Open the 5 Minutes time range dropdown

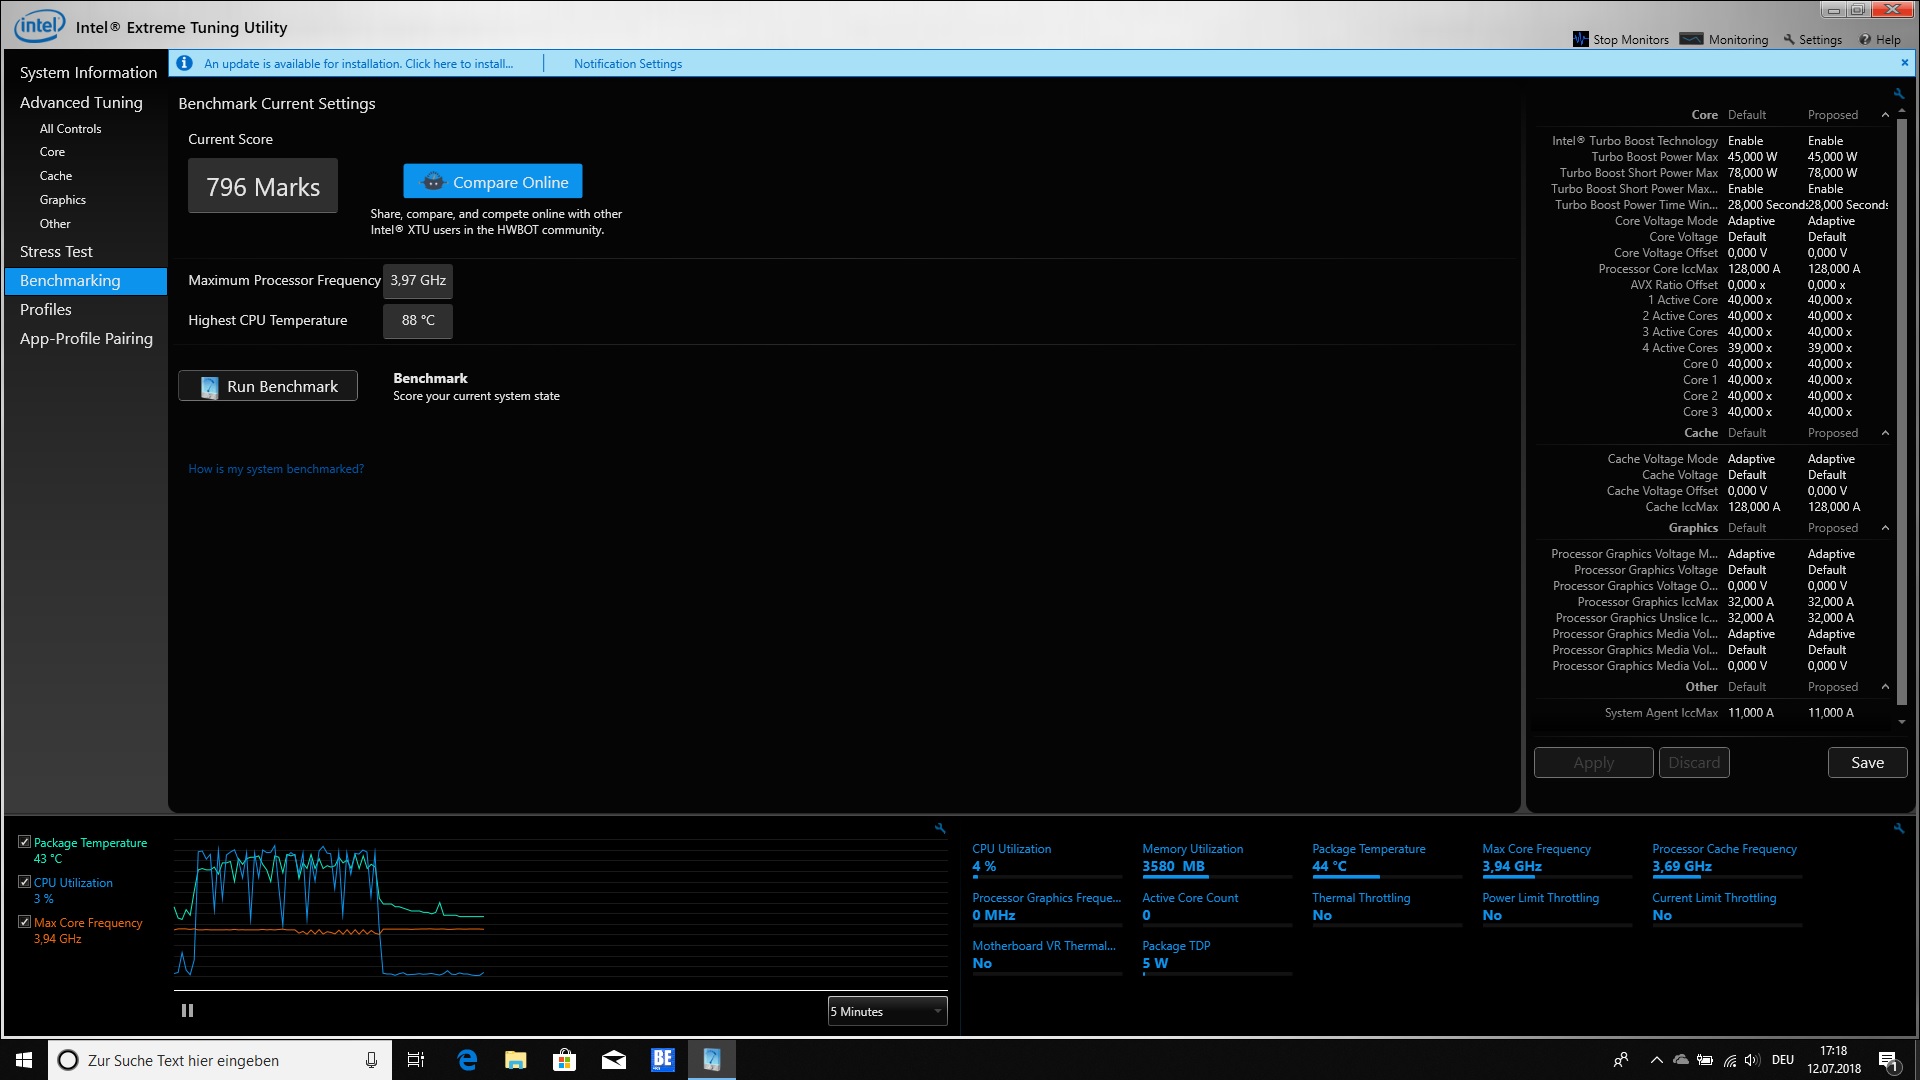click(887, 1011)
